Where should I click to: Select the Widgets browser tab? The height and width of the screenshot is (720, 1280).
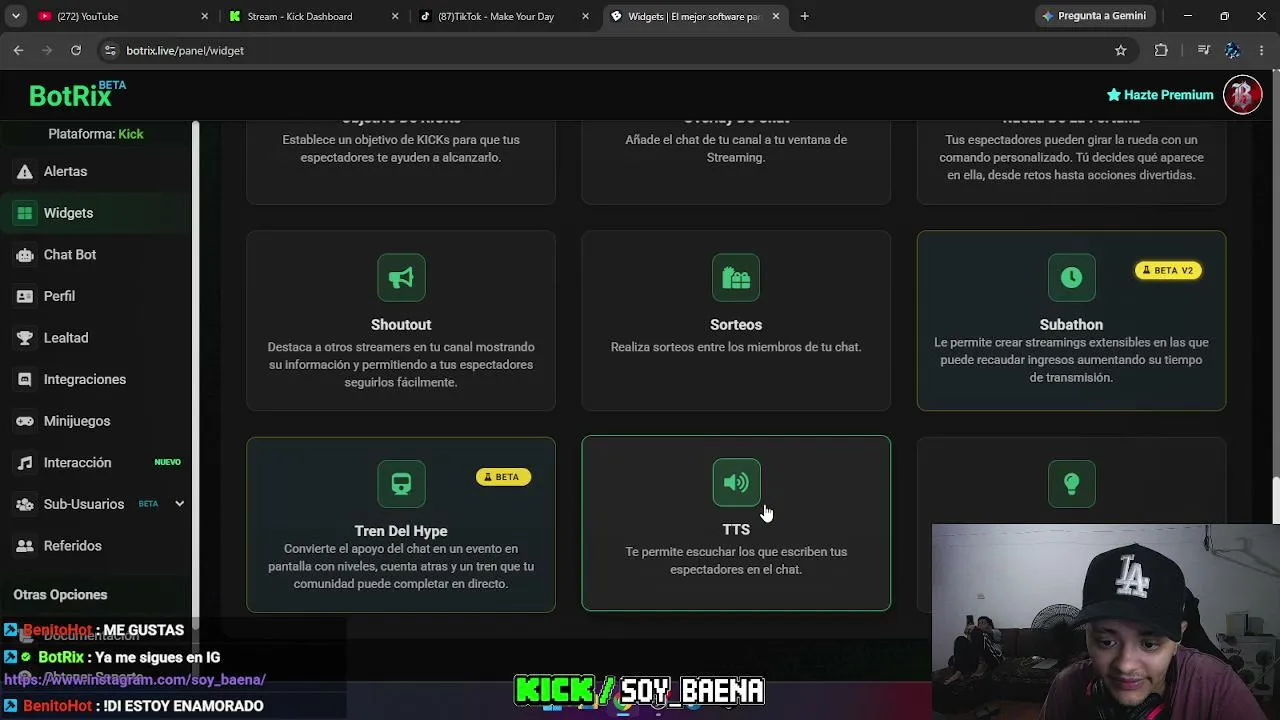(697, 16)
